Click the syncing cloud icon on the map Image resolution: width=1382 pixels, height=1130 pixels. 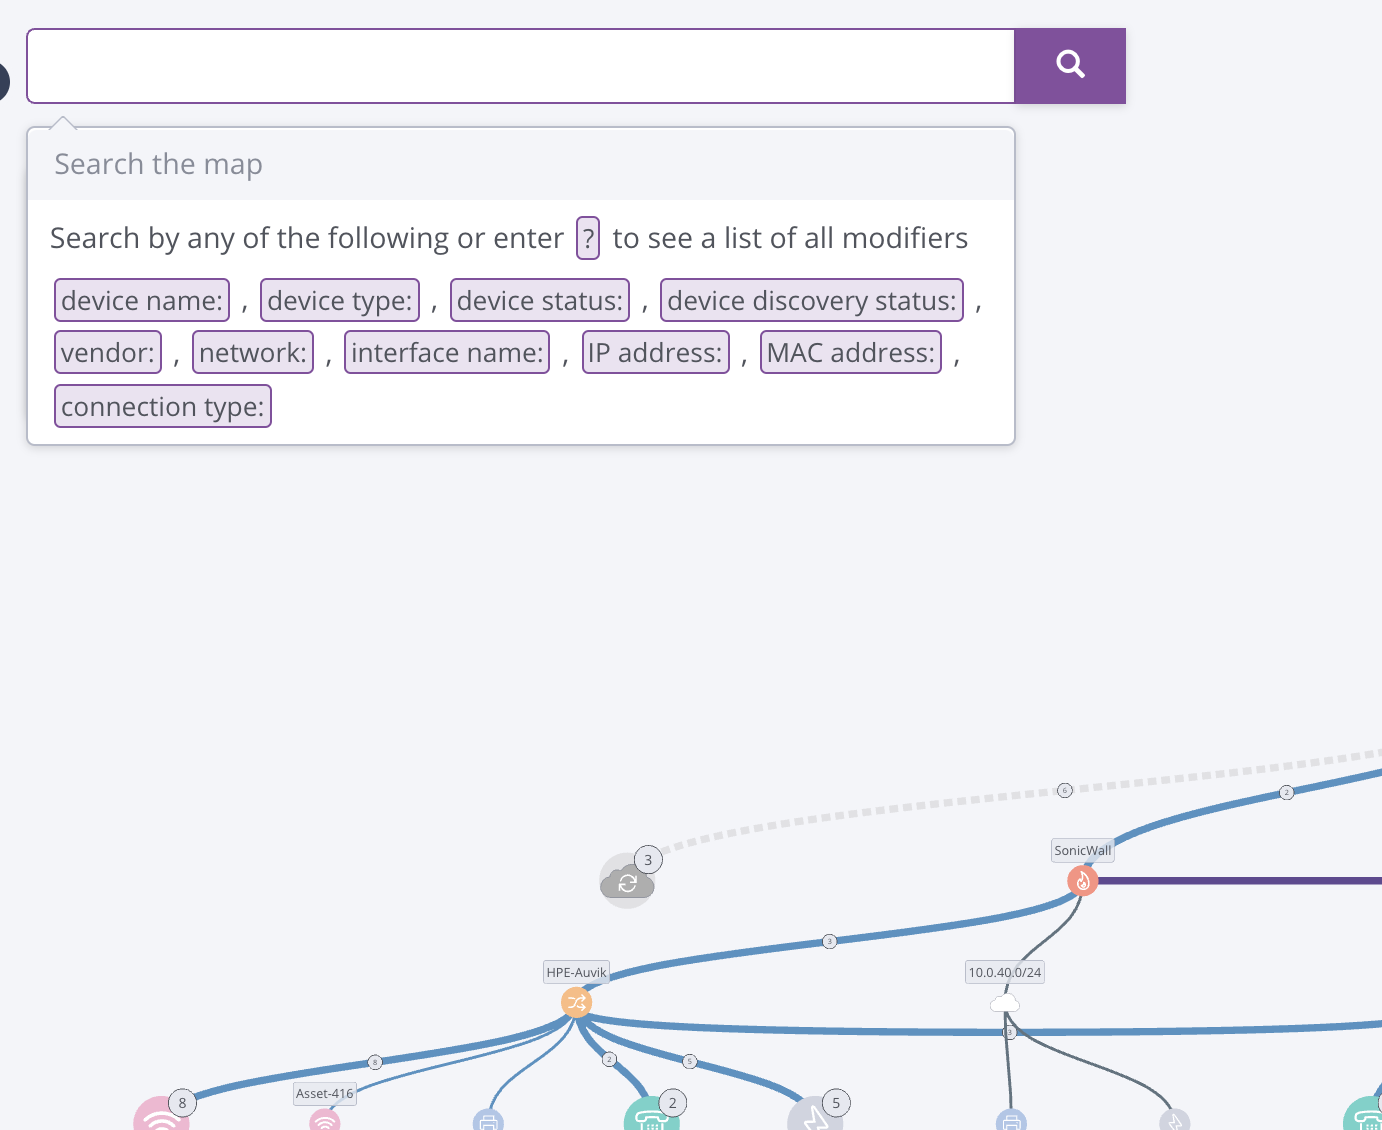(627, 881)
